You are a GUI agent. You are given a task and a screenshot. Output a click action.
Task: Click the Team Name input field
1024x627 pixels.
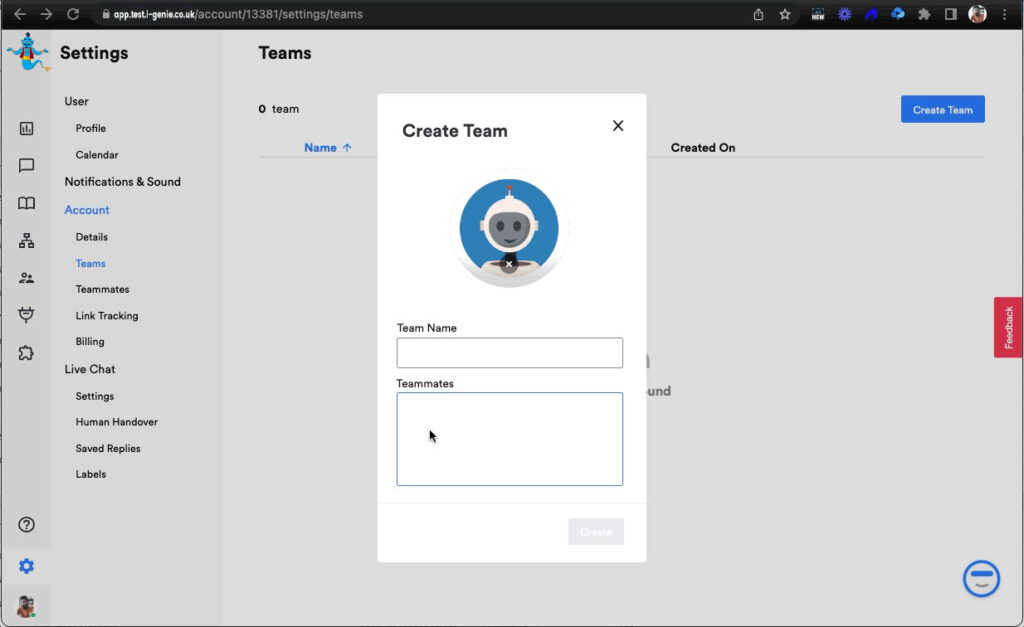[x=509, y=353]
